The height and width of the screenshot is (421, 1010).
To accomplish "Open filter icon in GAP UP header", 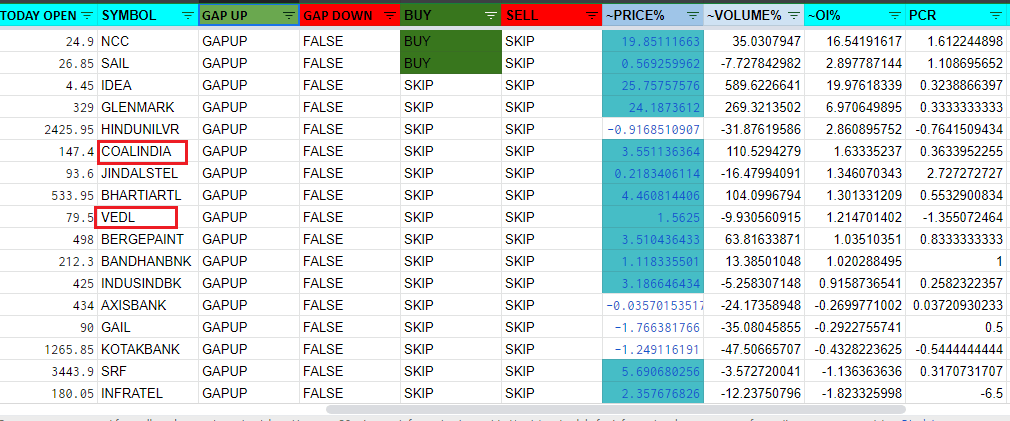I will click(x=289, y=15).
